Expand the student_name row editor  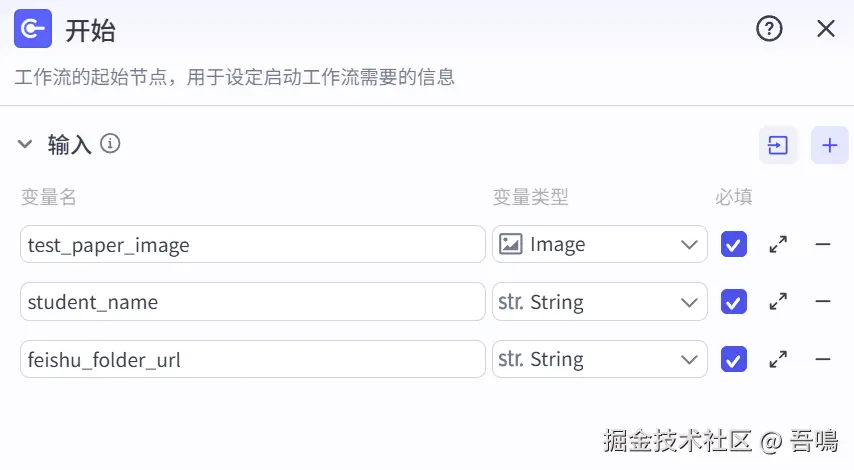[778, 301]
